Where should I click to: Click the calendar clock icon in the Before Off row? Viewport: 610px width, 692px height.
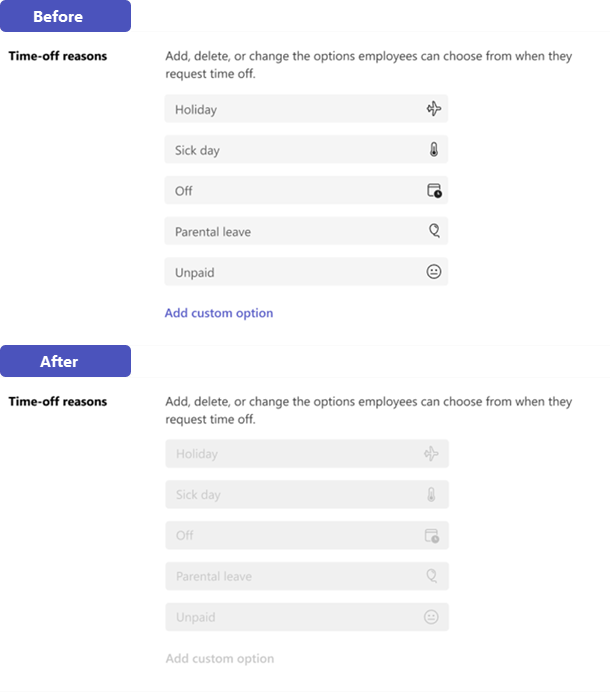434,191
